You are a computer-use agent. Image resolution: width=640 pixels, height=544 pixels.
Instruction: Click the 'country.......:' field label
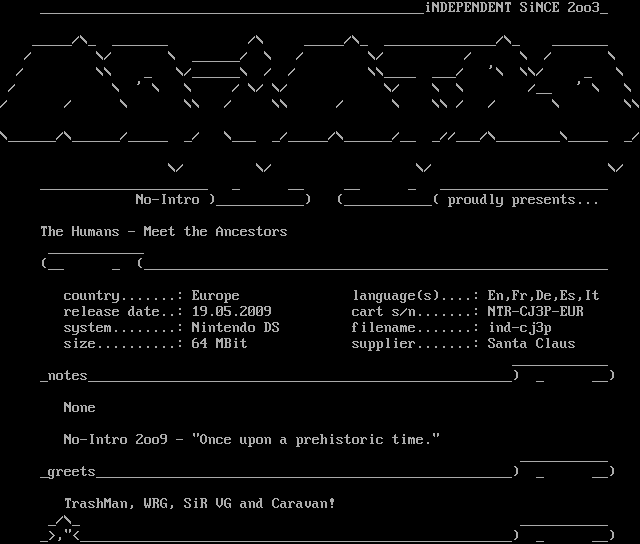click(123, 296)
